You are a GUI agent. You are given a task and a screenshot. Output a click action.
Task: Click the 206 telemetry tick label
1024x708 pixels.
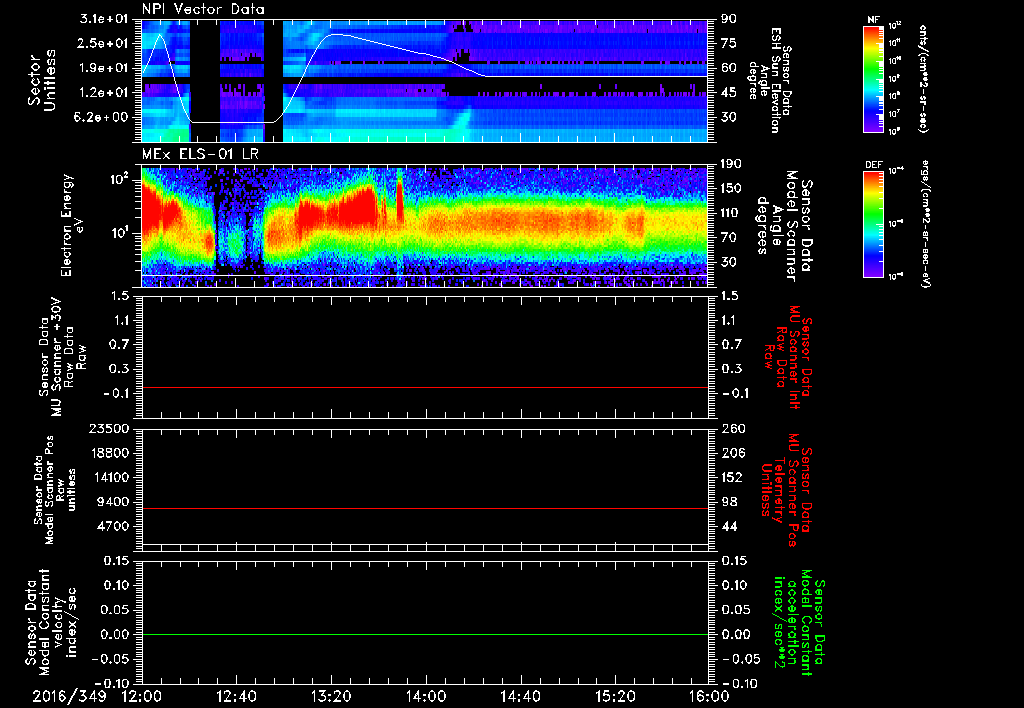pyautogui.click(x=731, y=453)
